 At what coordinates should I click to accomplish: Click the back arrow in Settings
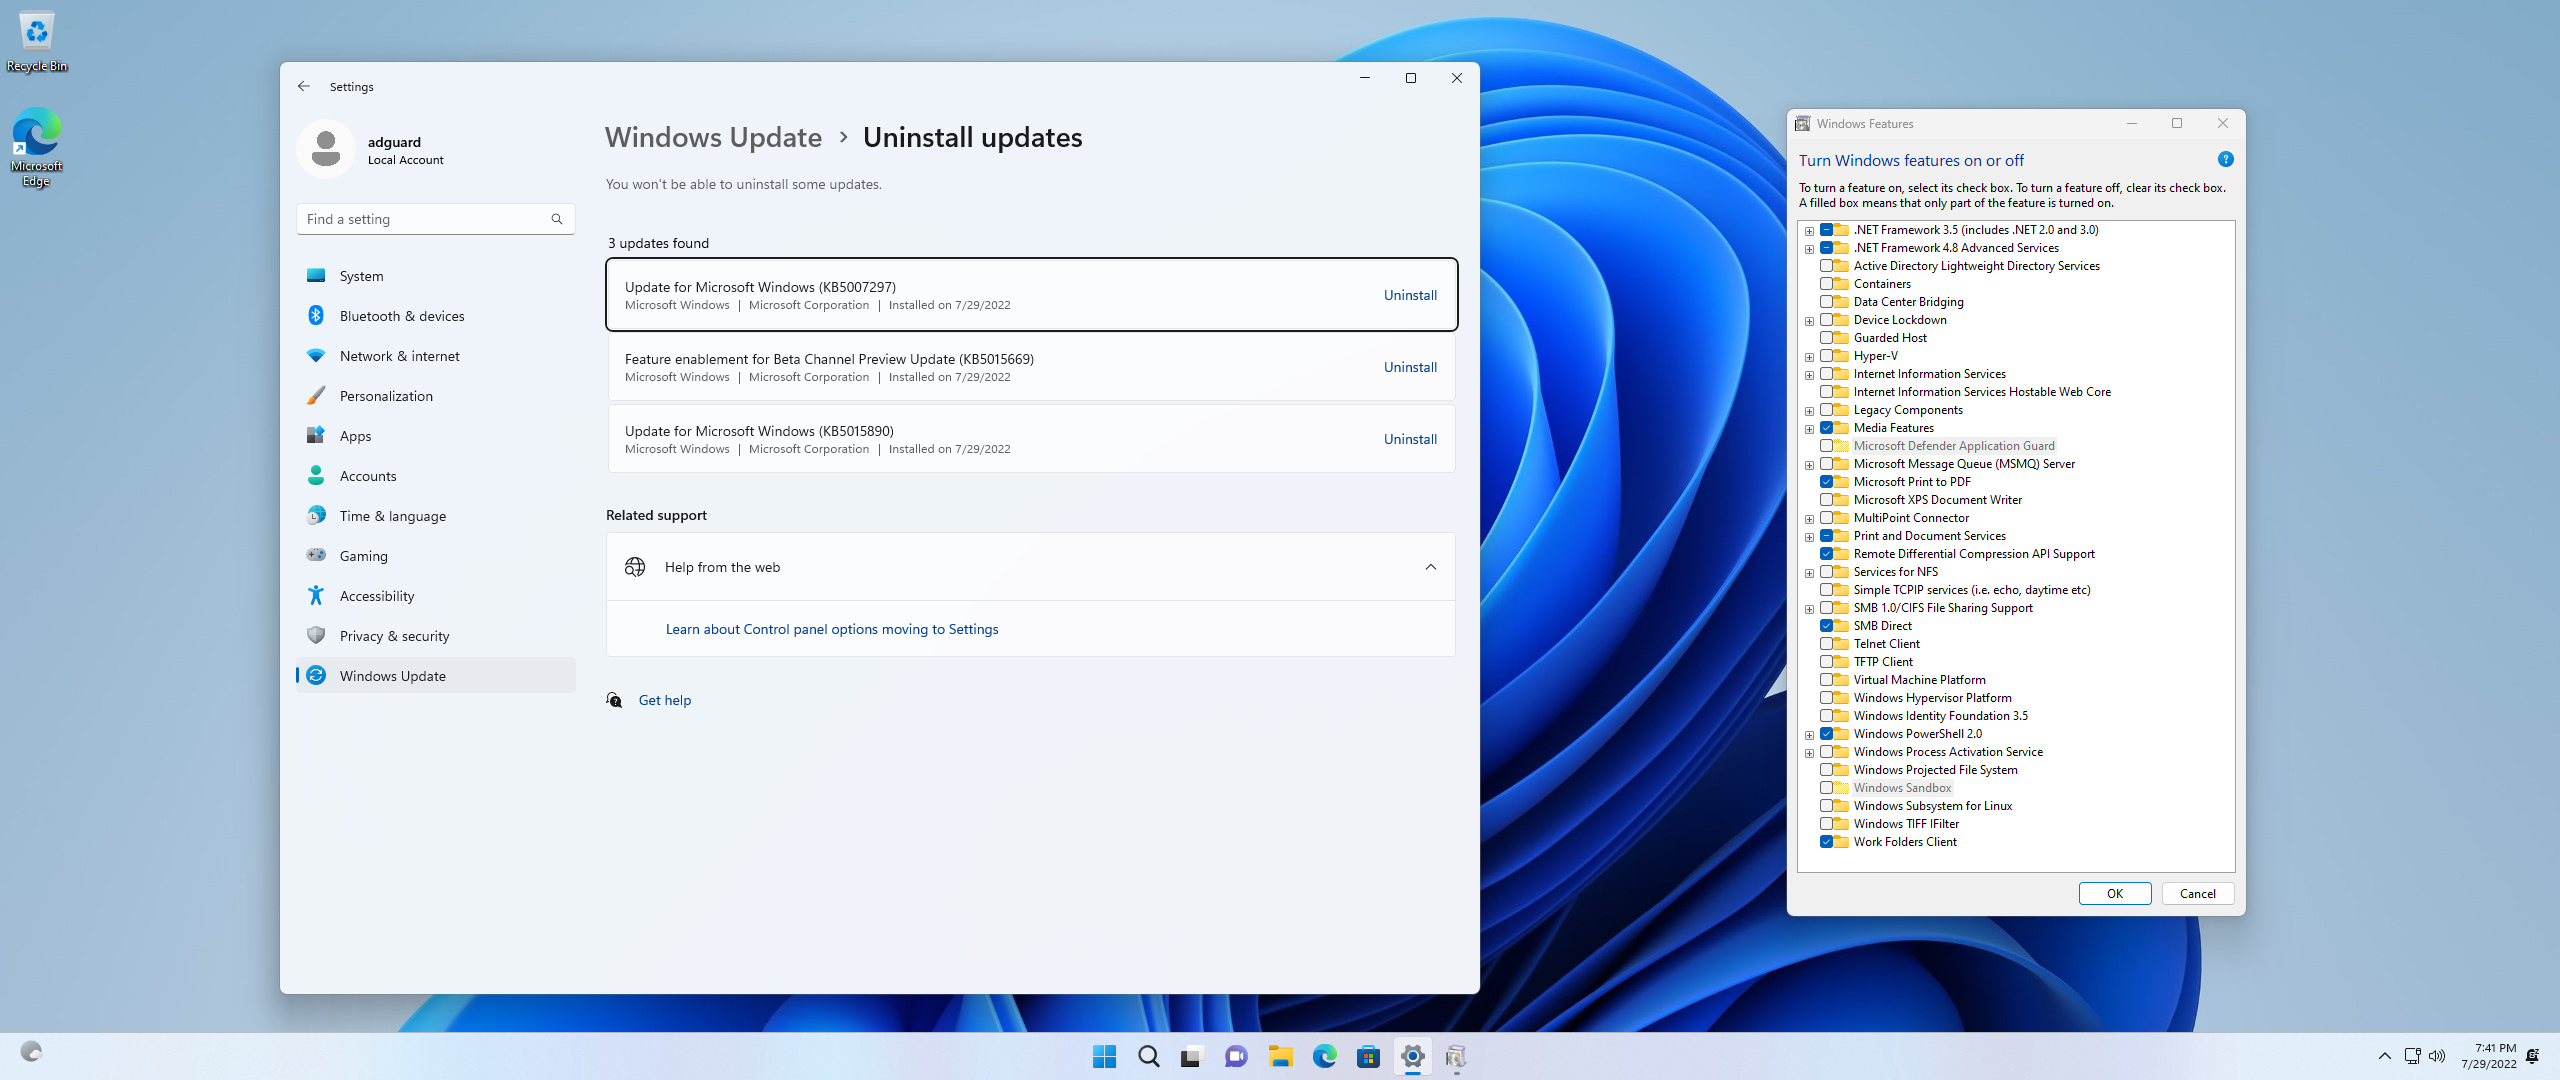[304, 87]
